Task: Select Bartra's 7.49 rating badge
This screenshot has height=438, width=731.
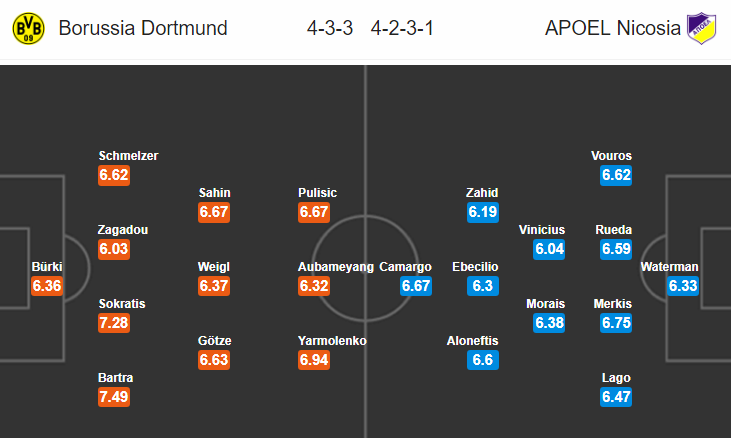Action: (x=114, y=397)
